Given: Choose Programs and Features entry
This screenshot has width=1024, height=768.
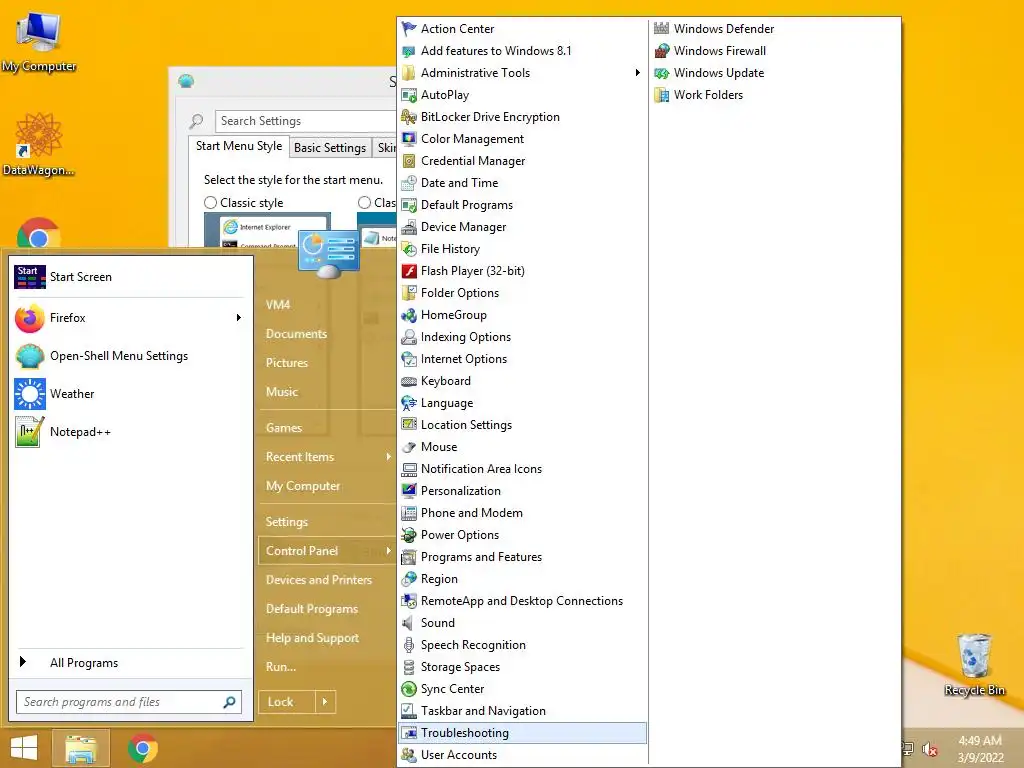Looking at the screenshot, I should (x=522, y=557).
